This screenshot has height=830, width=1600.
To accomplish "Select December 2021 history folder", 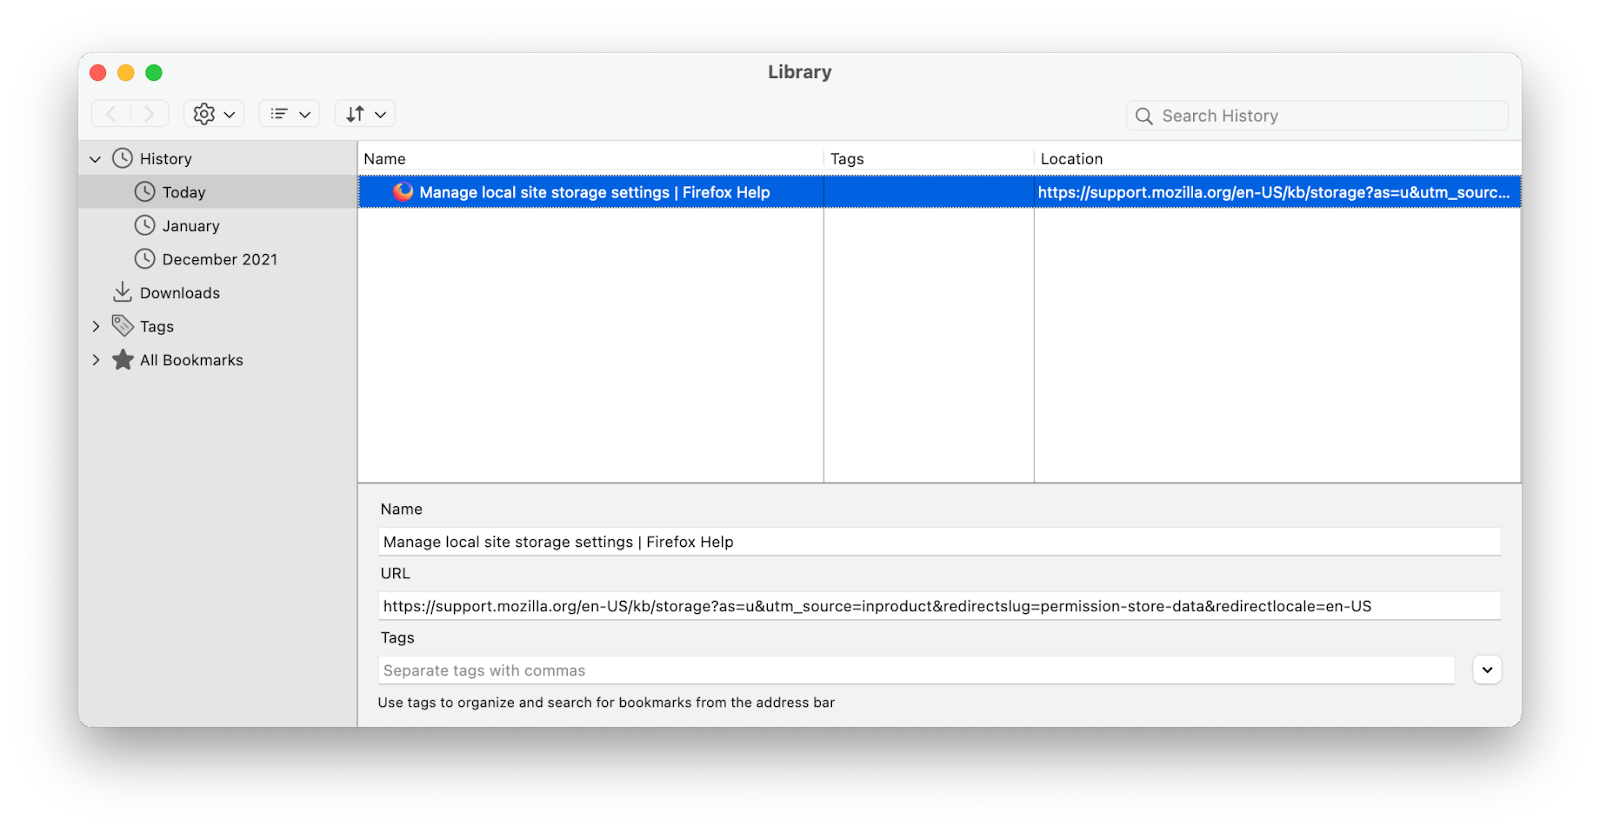I will [220, 259].
